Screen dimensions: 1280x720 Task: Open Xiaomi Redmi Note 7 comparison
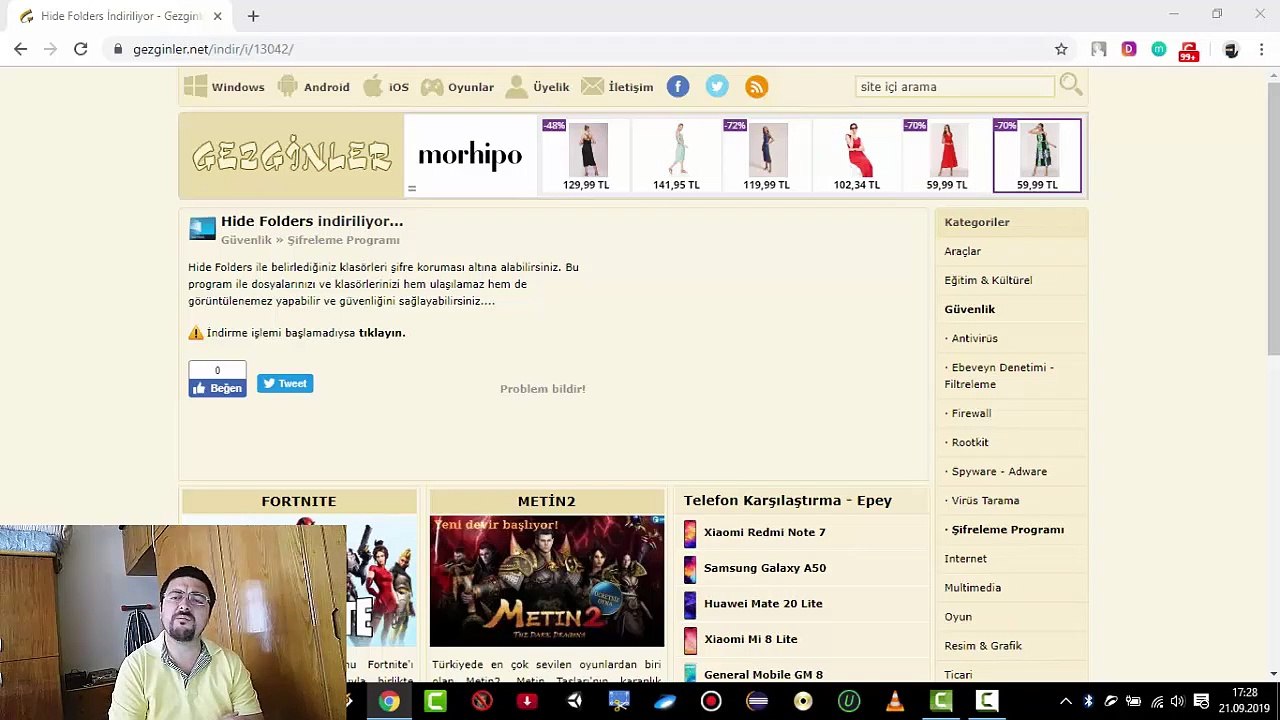[x=765, y=533]
